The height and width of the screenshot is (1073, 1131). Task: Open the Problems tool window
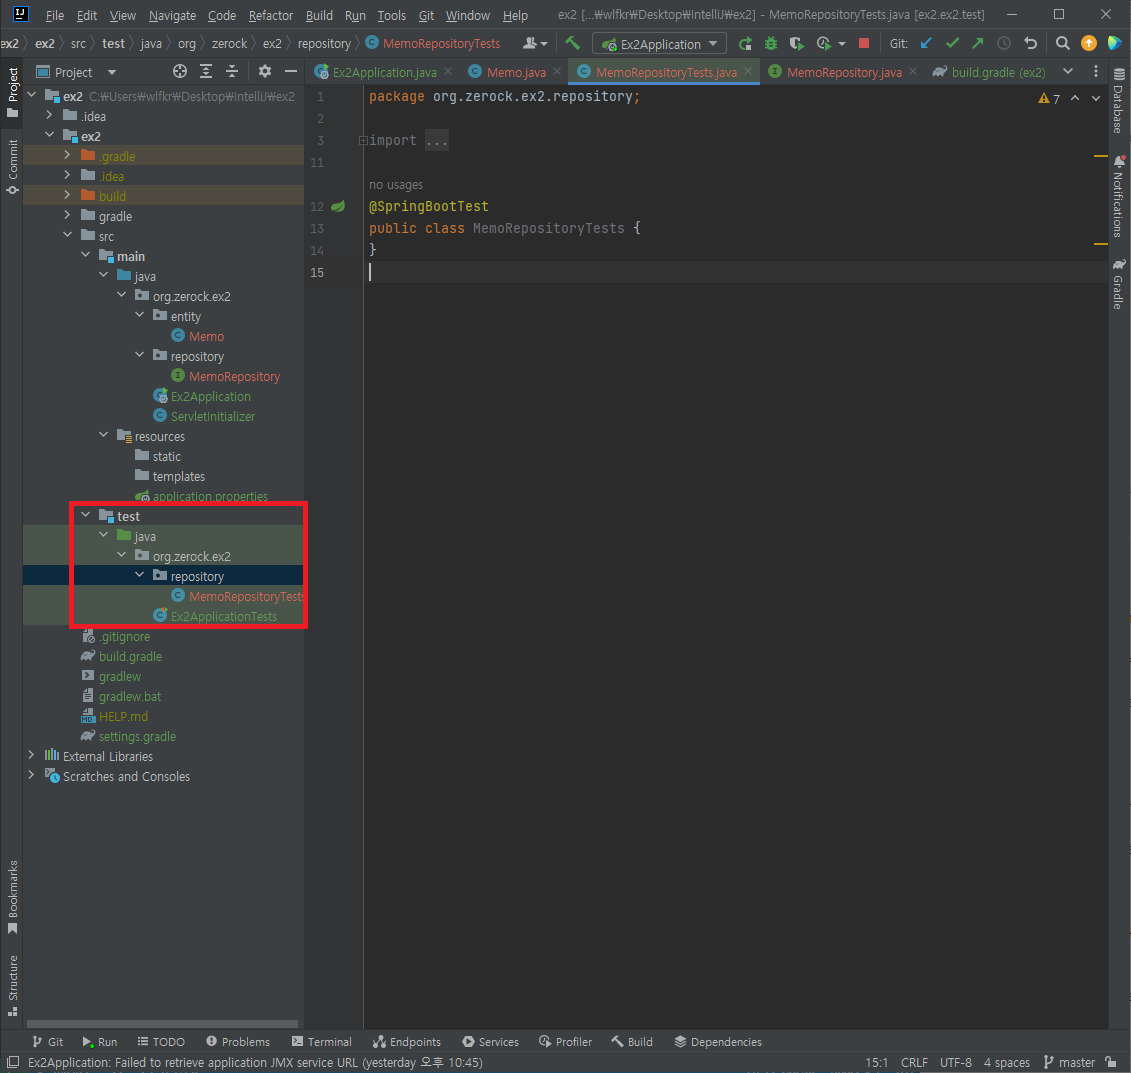238,1041
